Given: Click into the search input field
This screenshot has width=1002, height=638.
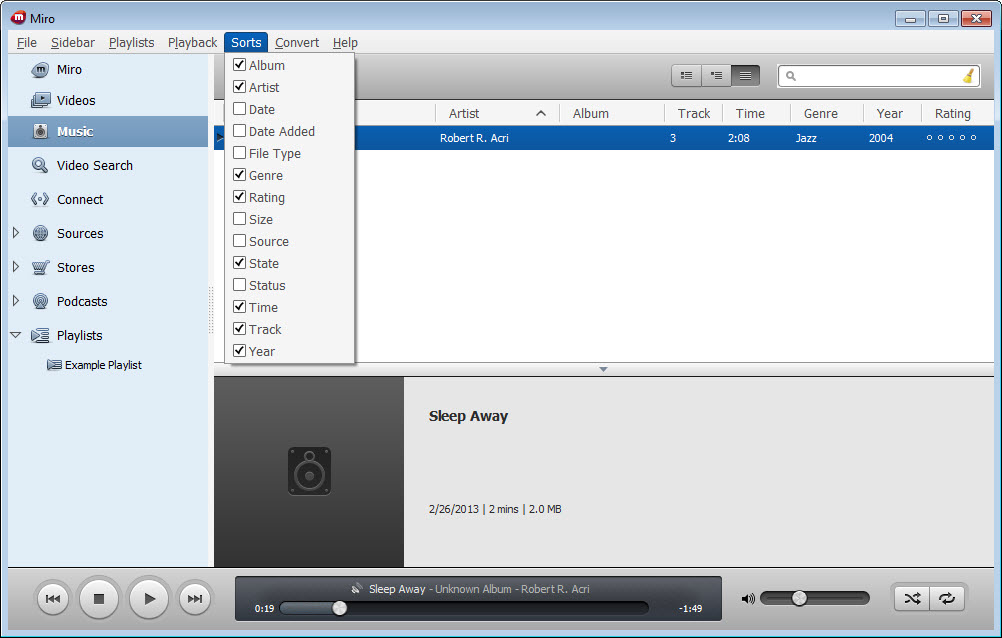Looking at the screenshot, I should pyautogui.click(x=879, y=76).
